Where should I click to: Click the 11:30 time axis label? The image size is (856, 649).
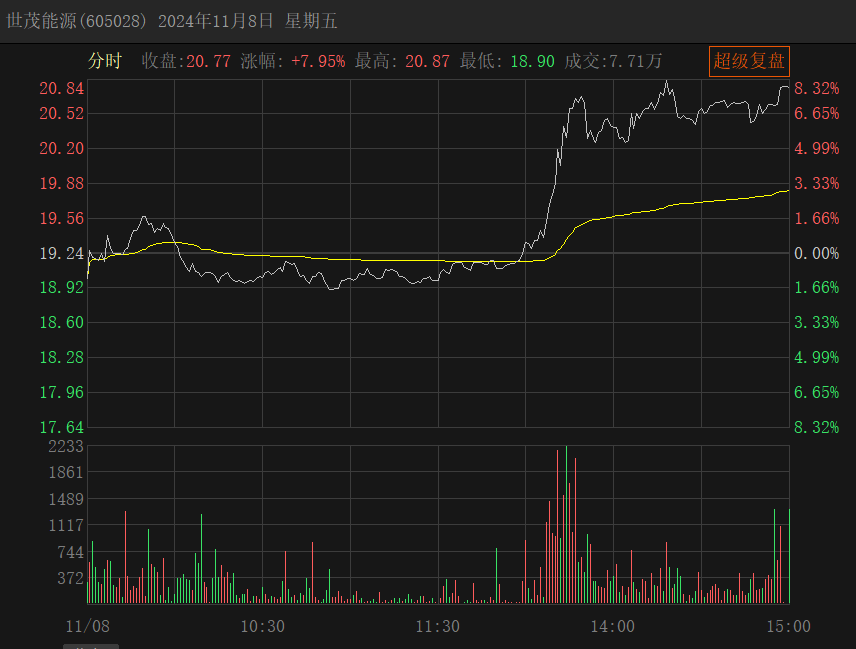click(437, 626)
